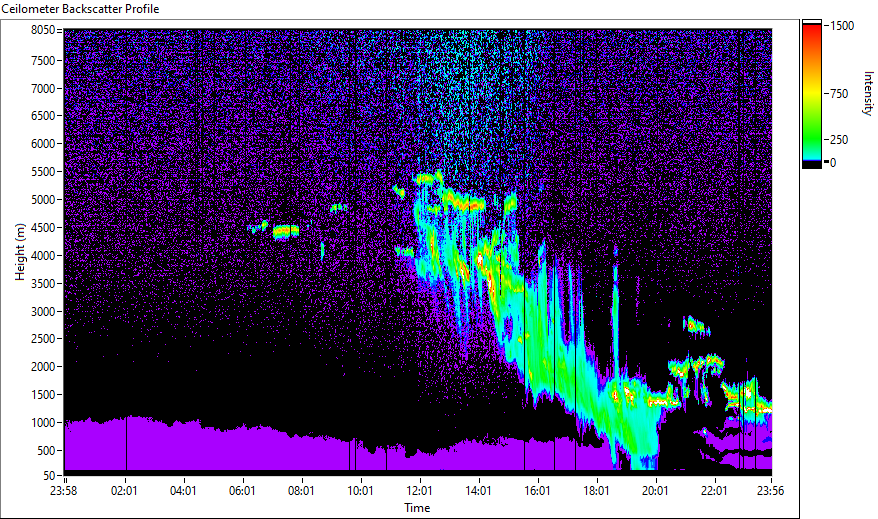The height and width of the screenshot is (519, 878).
Task: Click the 23:56 time axis label
Action: click(x=770, y=491)
